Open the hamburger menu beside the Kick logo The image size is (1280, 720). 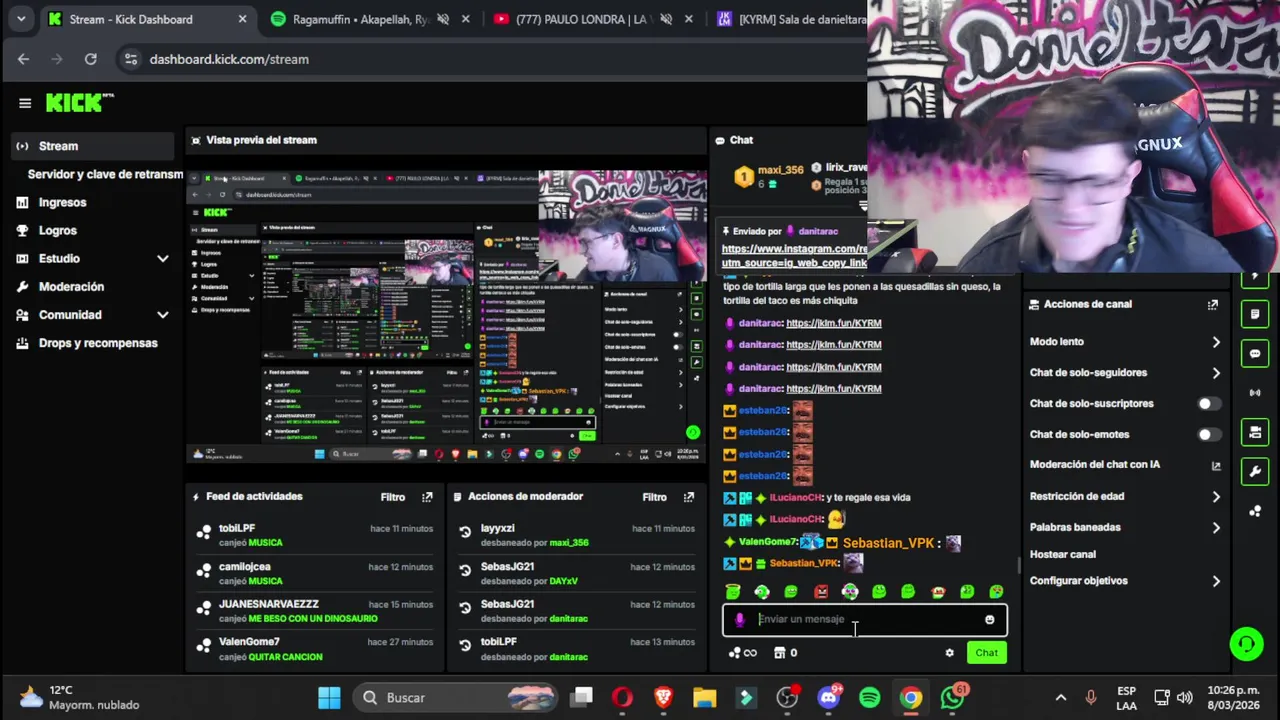tap(25, 103)
